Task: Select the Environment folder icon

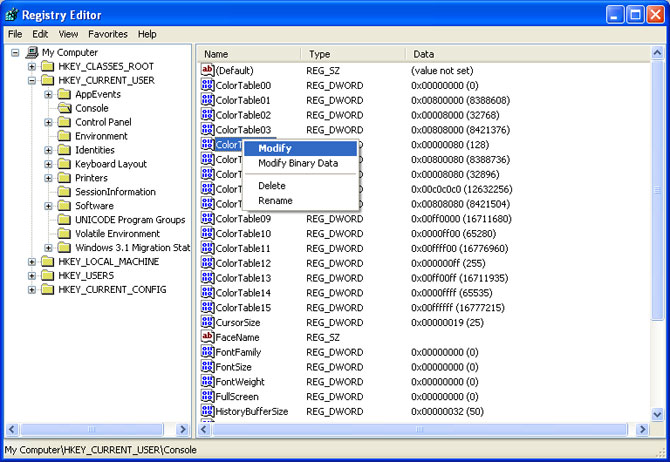Action: (x=65, y=136)
